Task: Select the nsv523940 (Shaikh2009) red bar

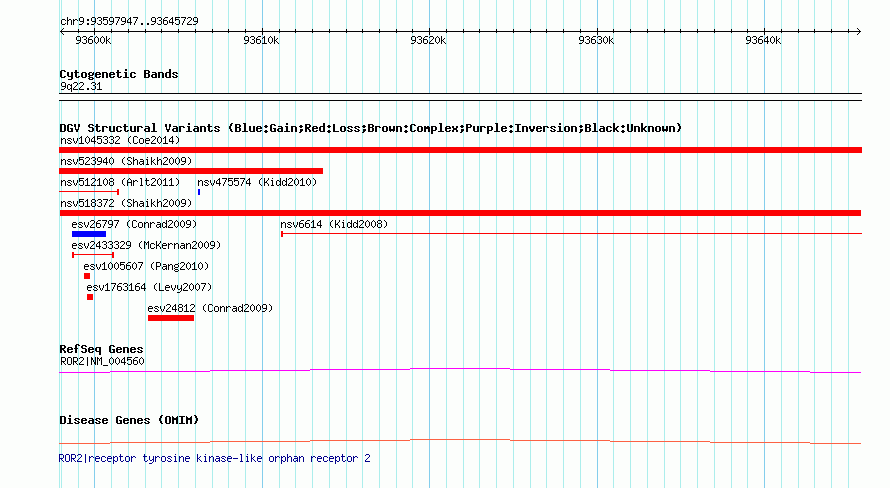Action: point(191,171)
